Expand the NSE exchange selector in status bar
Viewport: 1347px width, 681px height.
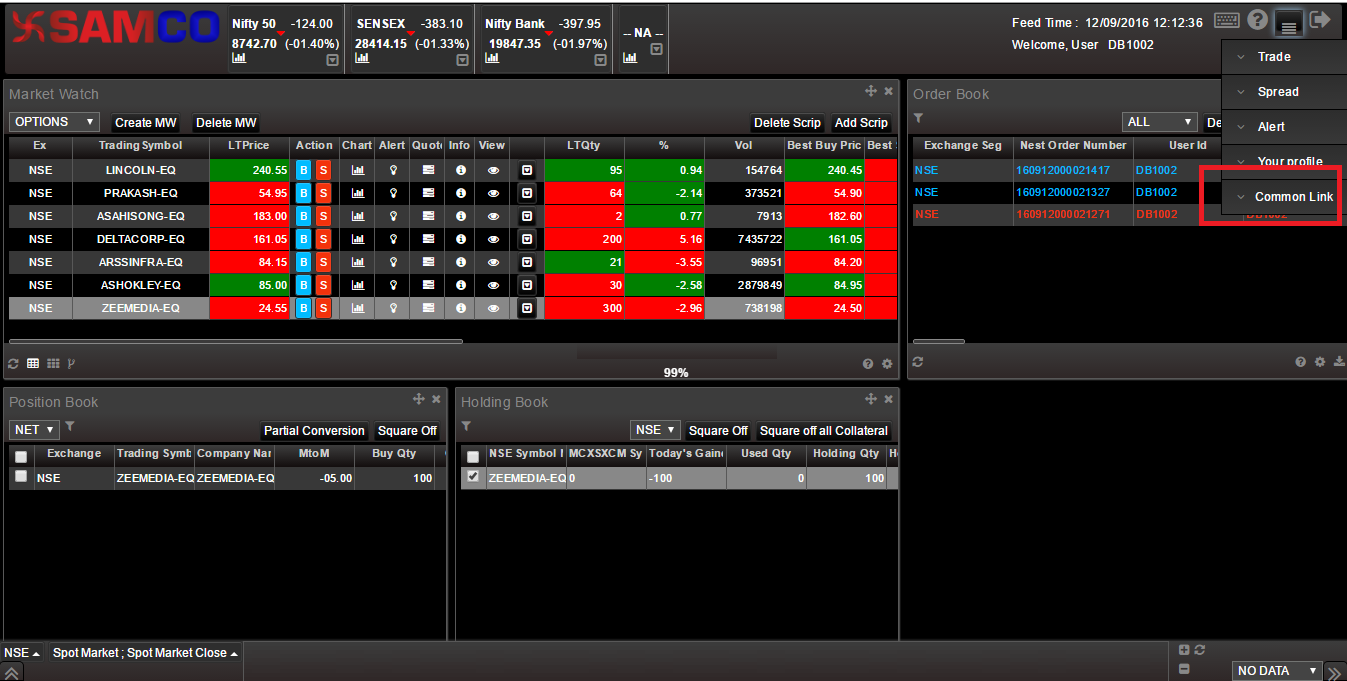click(22, 653)
